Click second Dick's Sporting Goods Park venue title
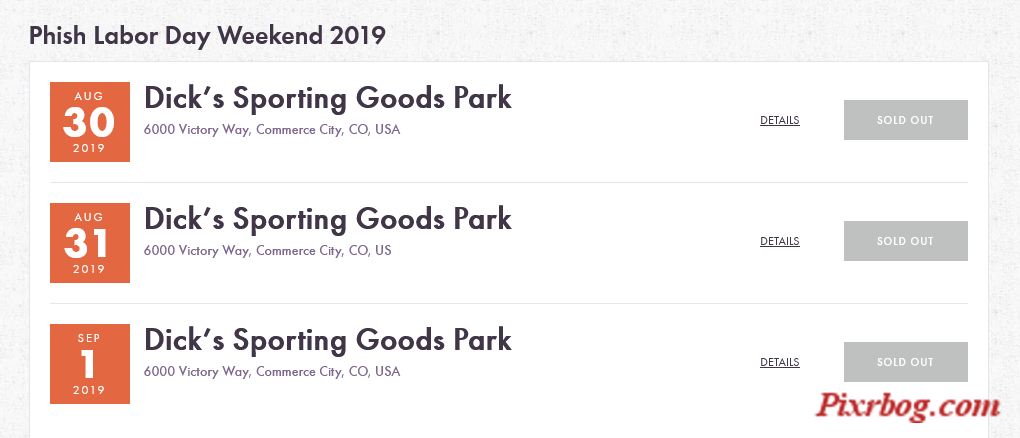This screenshot has height=438, width=1020. [328, 219]
